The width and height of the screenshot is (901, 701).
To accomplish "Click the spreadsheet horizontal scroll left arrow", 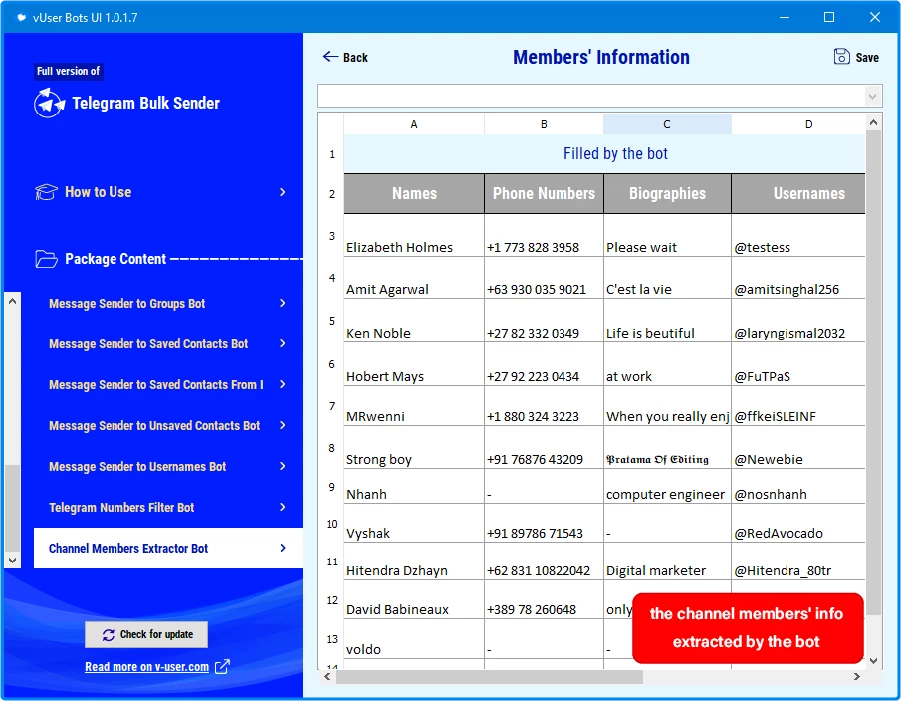I will pos(327,676).
